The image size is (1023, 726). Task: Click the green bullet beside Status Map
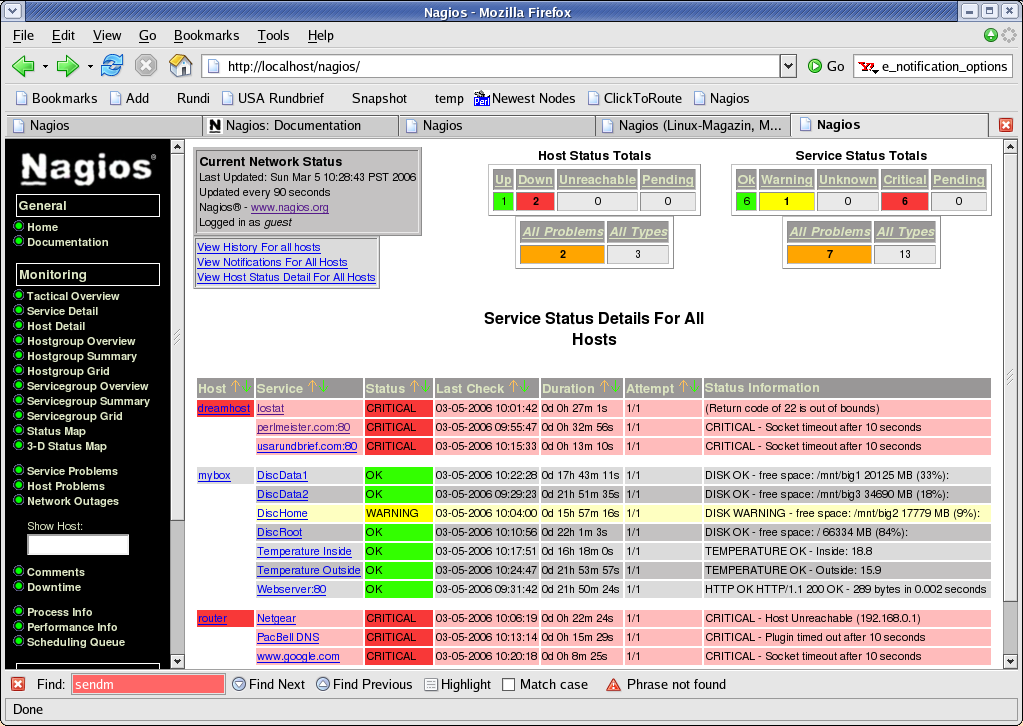pos(18,431)
